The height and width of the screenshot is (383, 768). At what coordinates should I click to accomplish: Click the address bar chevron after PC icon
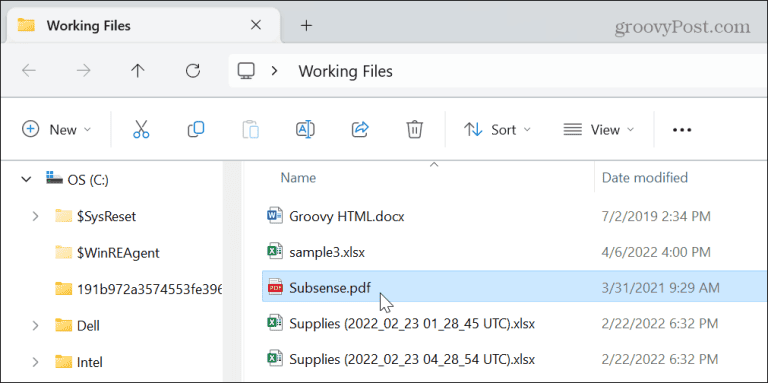click(274, 72)
